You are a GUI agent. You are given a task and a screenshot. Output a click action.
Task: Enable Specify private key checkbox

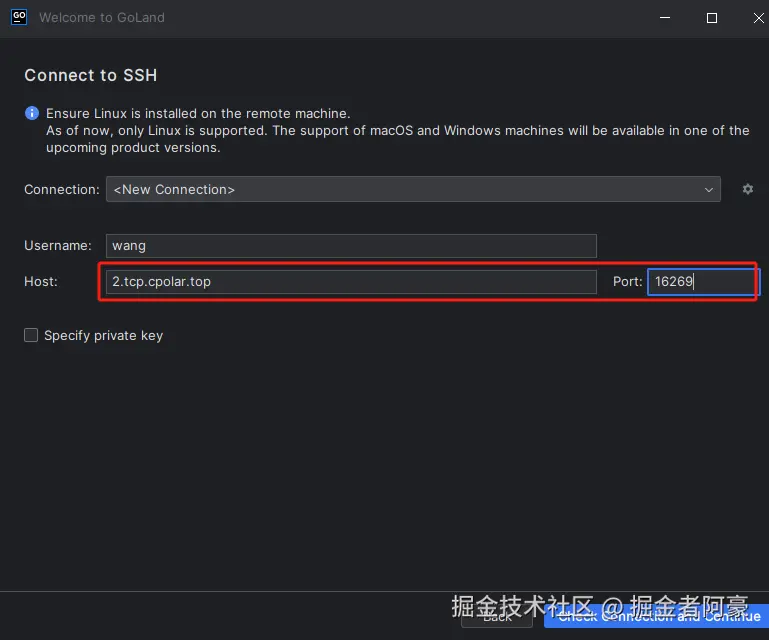pos(31,335)
